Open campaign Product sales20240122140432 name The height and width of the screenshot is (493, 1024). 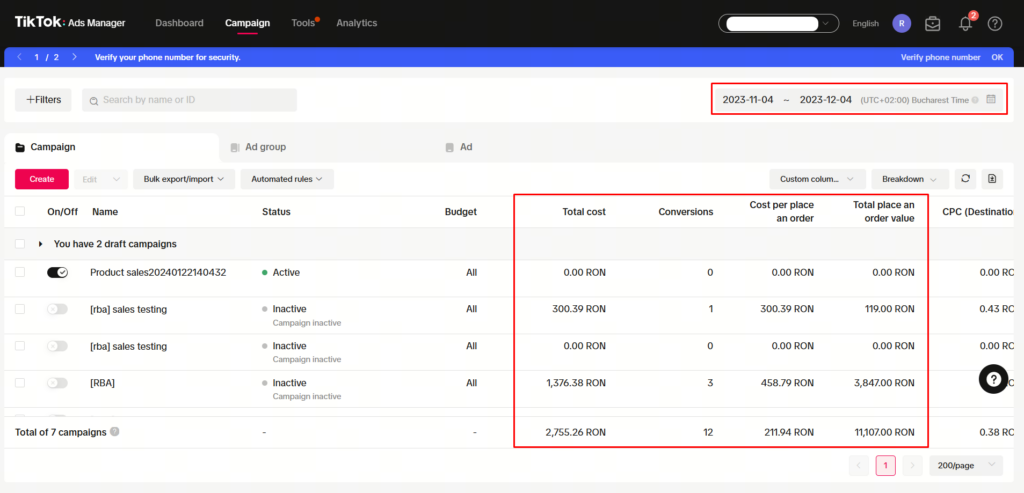(x=158, y=272)
